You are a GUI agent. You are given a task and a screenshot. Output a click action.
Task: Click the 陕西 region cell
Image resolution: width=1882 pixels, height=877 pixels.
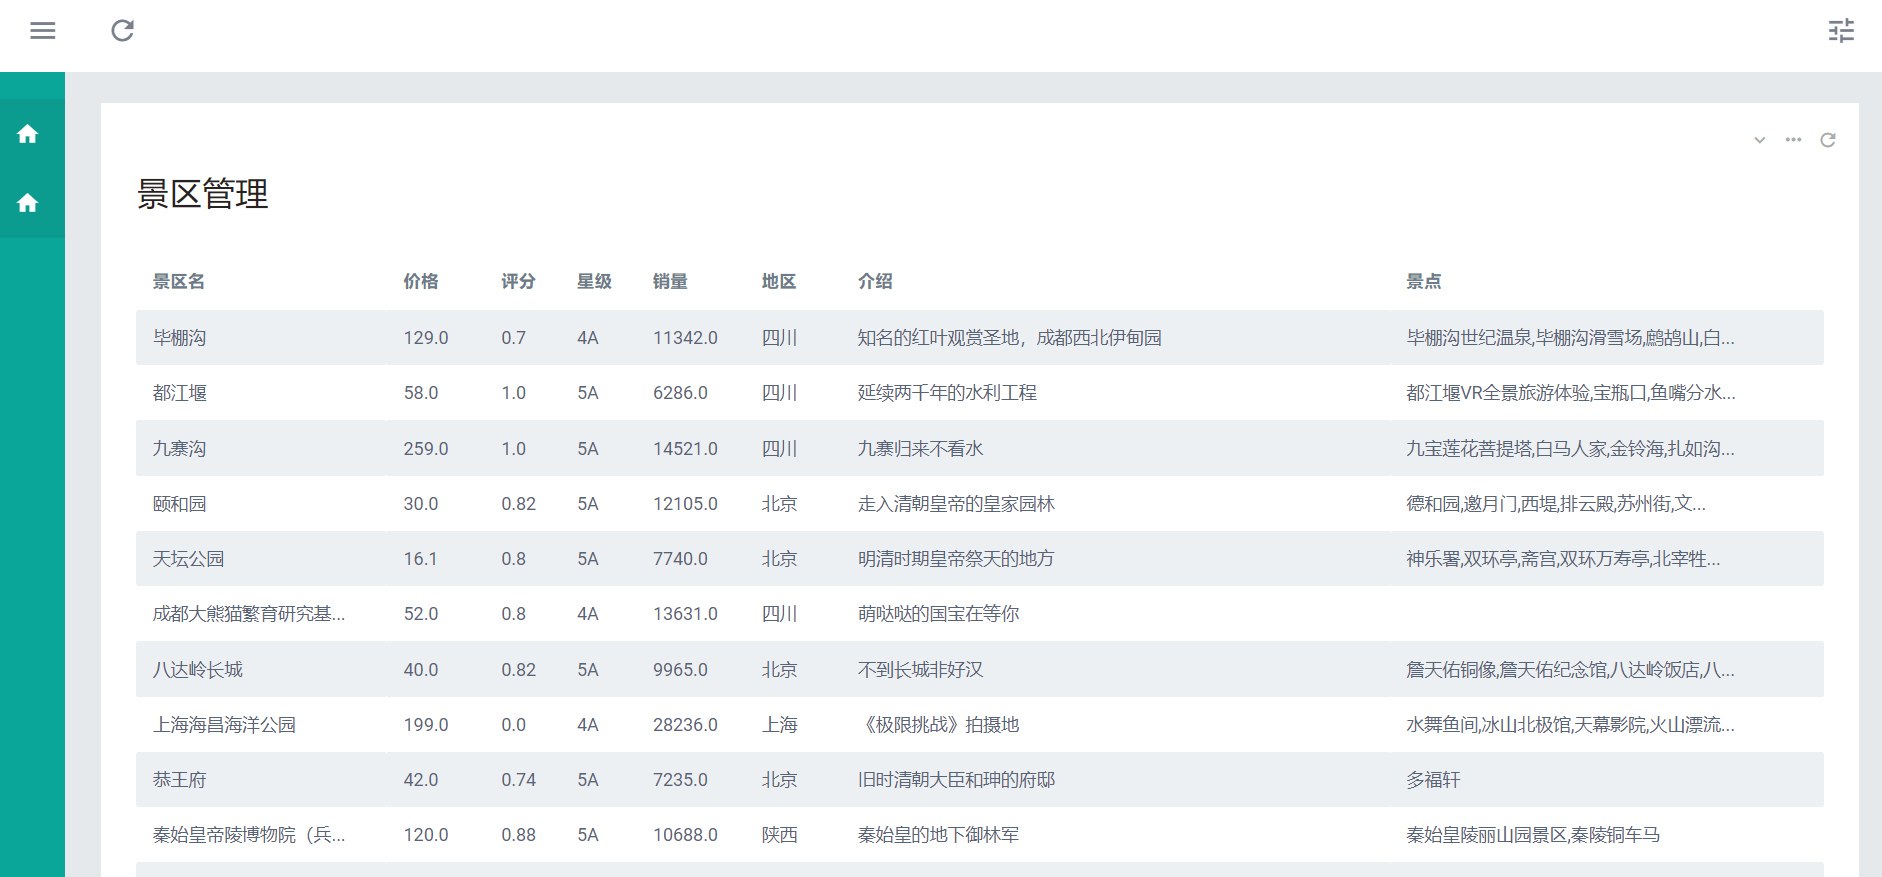pyautogui.click(x=779, y=835)
